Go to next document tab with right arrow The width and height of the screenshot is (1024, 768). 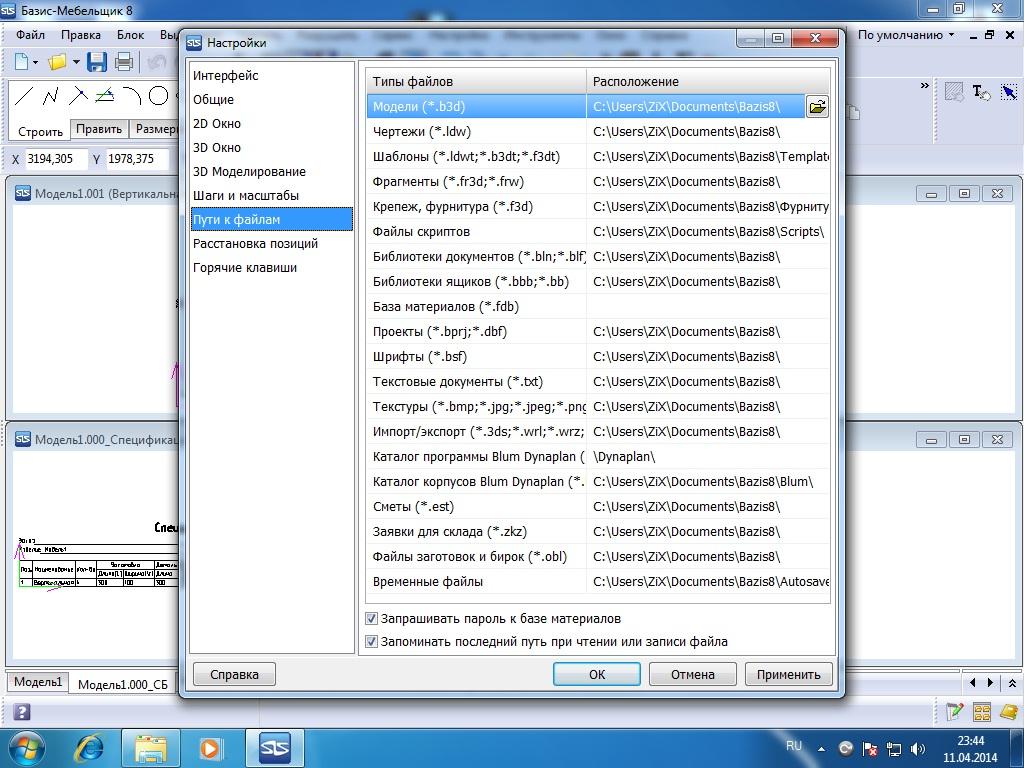990,682
